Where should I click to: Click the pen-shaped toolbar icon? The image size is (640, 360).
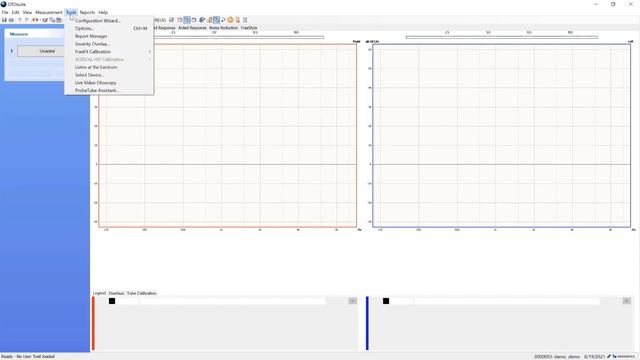201,20
